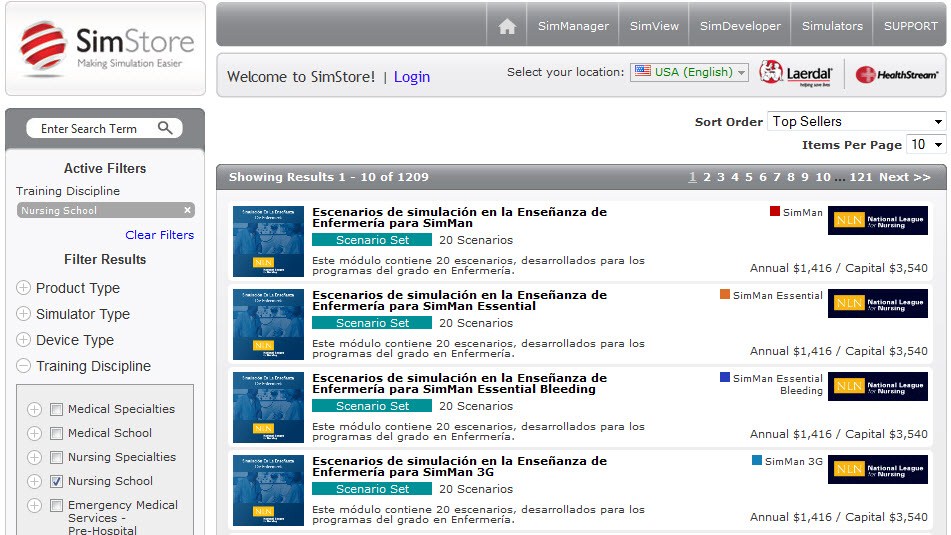
Task: Click Scenario Set badge in SimMan 3G row
Action: (372, 489)
